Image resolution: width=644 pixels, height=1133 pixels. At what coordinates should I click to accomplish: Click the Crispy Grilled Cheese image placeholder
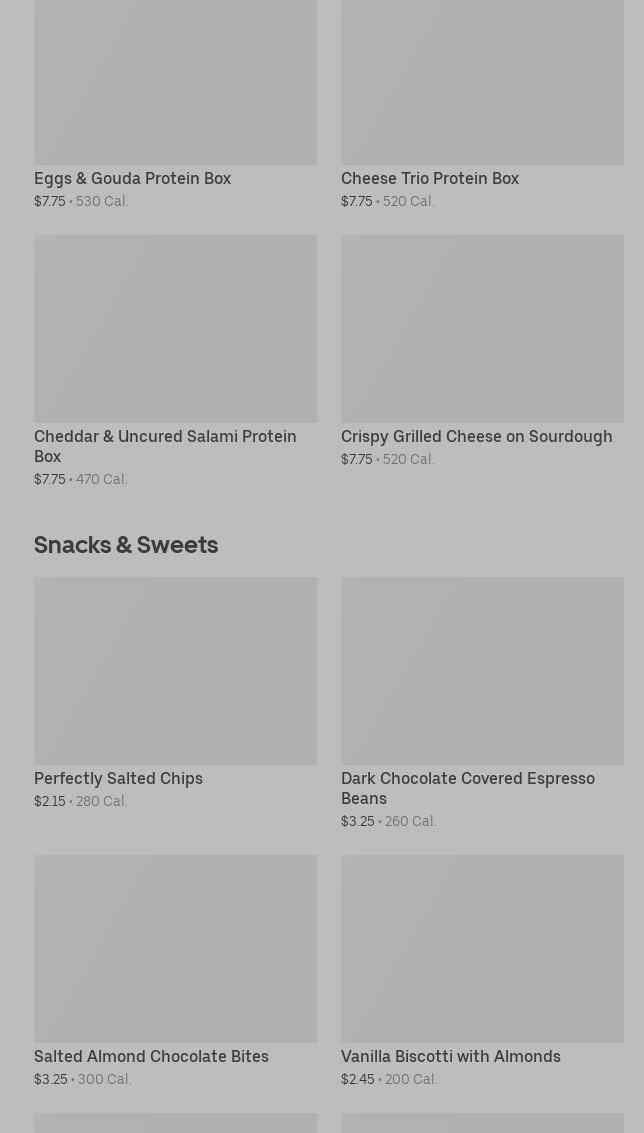pyautogui.click(x=482, y=328)
